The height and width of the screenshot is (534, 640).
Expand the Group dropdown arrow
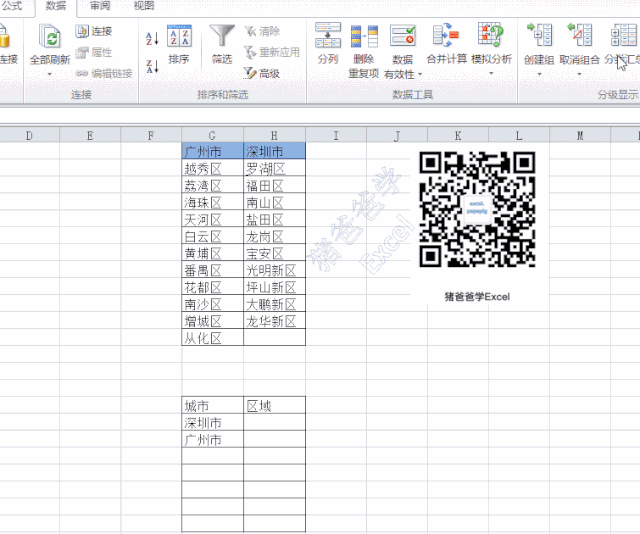coord(539,74)
